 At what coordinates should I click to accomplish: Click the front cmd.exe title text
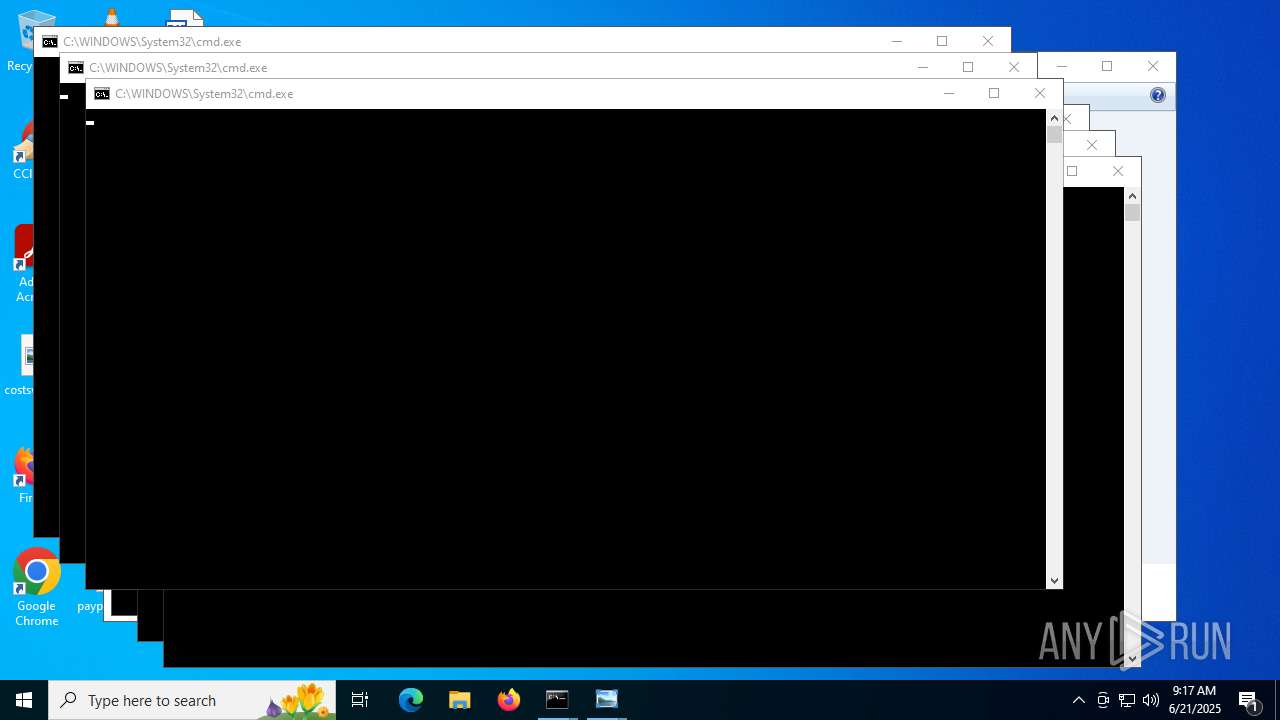point(204,94)
